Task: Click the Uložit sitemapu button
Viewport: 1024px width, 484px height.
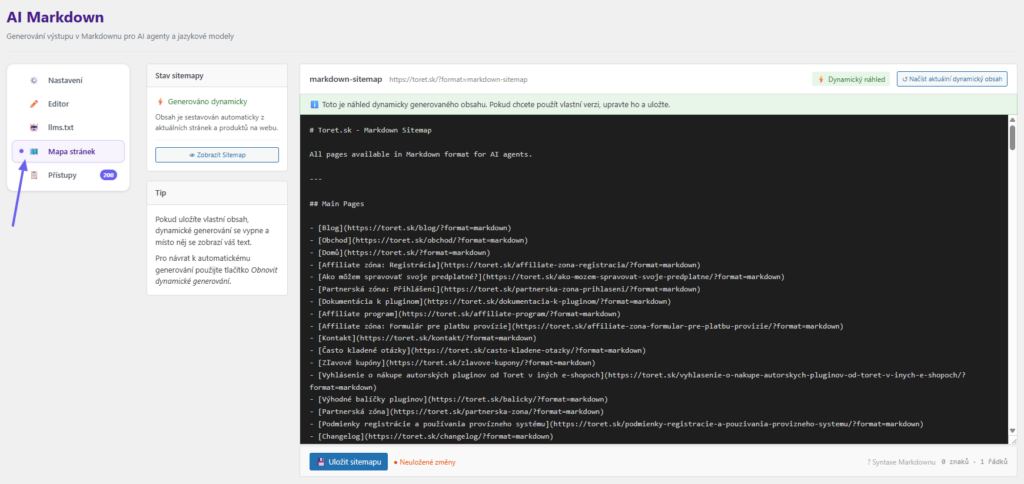Action: click(349, 462)
